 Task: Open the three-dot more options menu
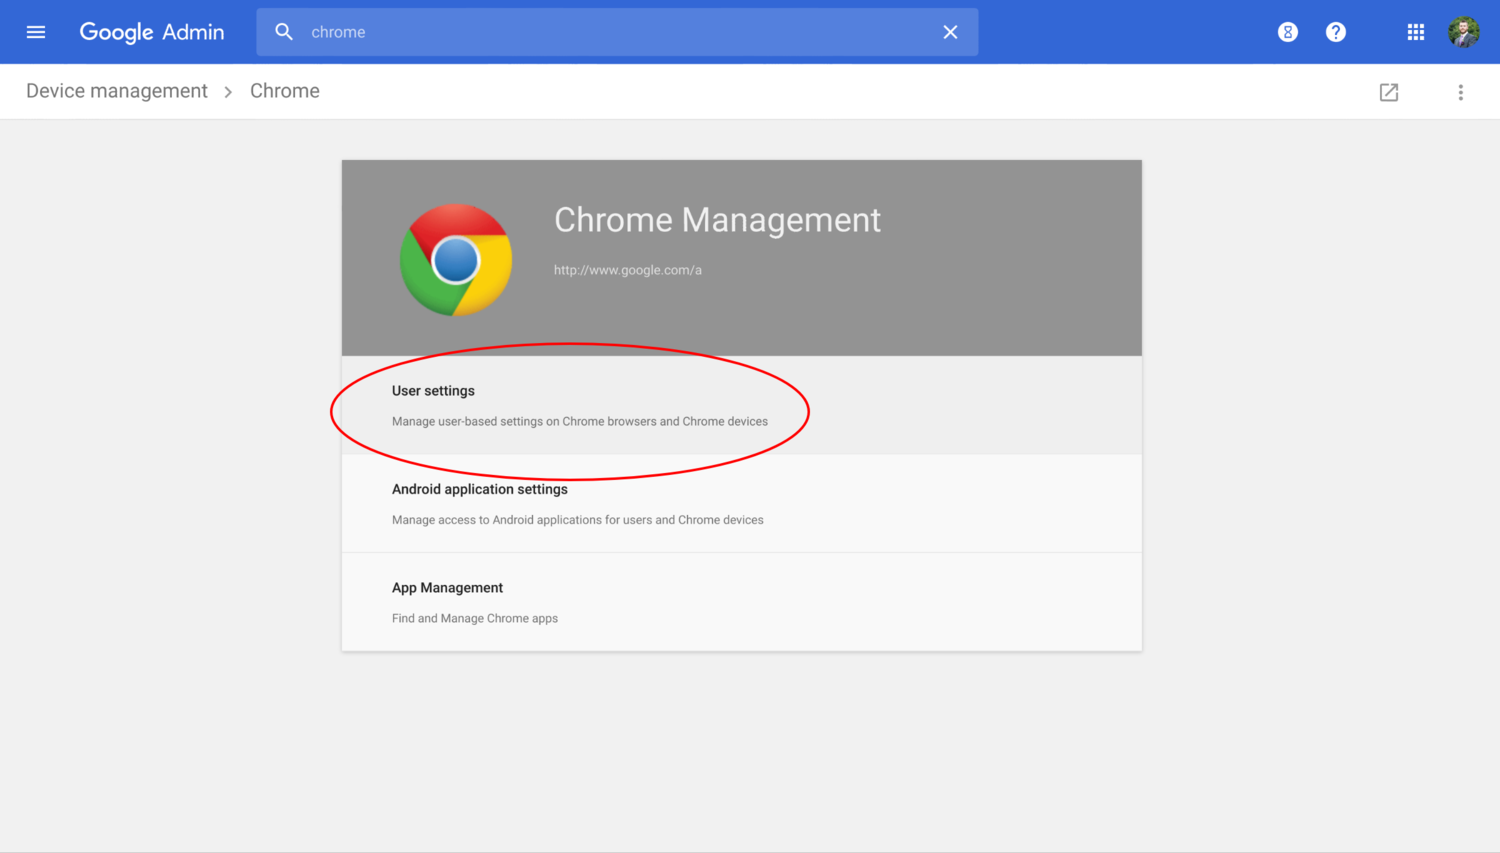click(x=1461, y=92)
